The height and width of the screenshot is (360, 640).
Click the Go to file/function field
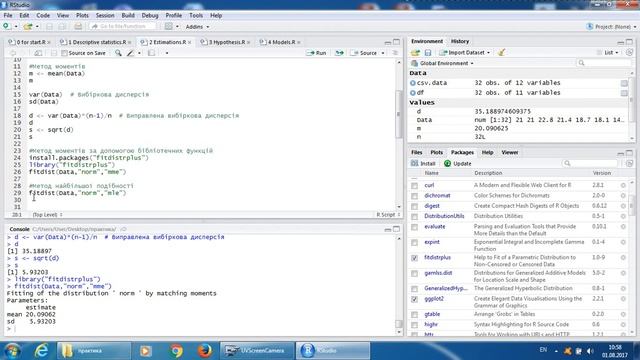pyautogui.click(x=123, y=27)
